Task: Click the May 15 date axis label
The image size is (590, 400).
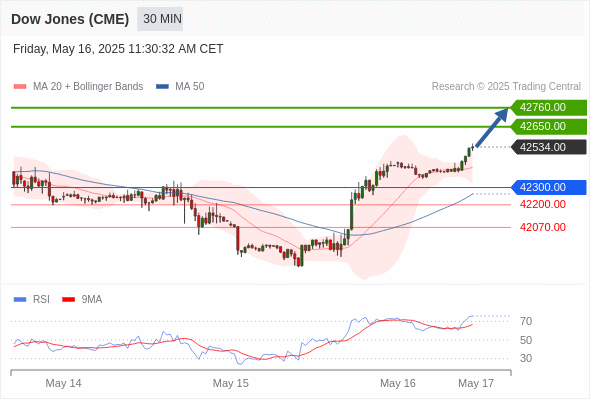Action: click(231, 383)
